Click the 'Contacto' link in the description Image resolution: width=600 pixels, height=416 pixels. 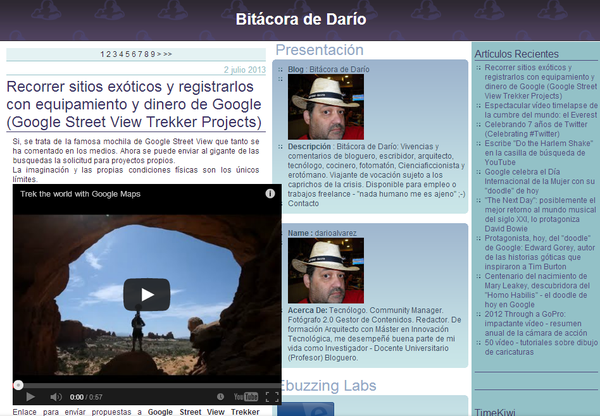click(303, 203)
